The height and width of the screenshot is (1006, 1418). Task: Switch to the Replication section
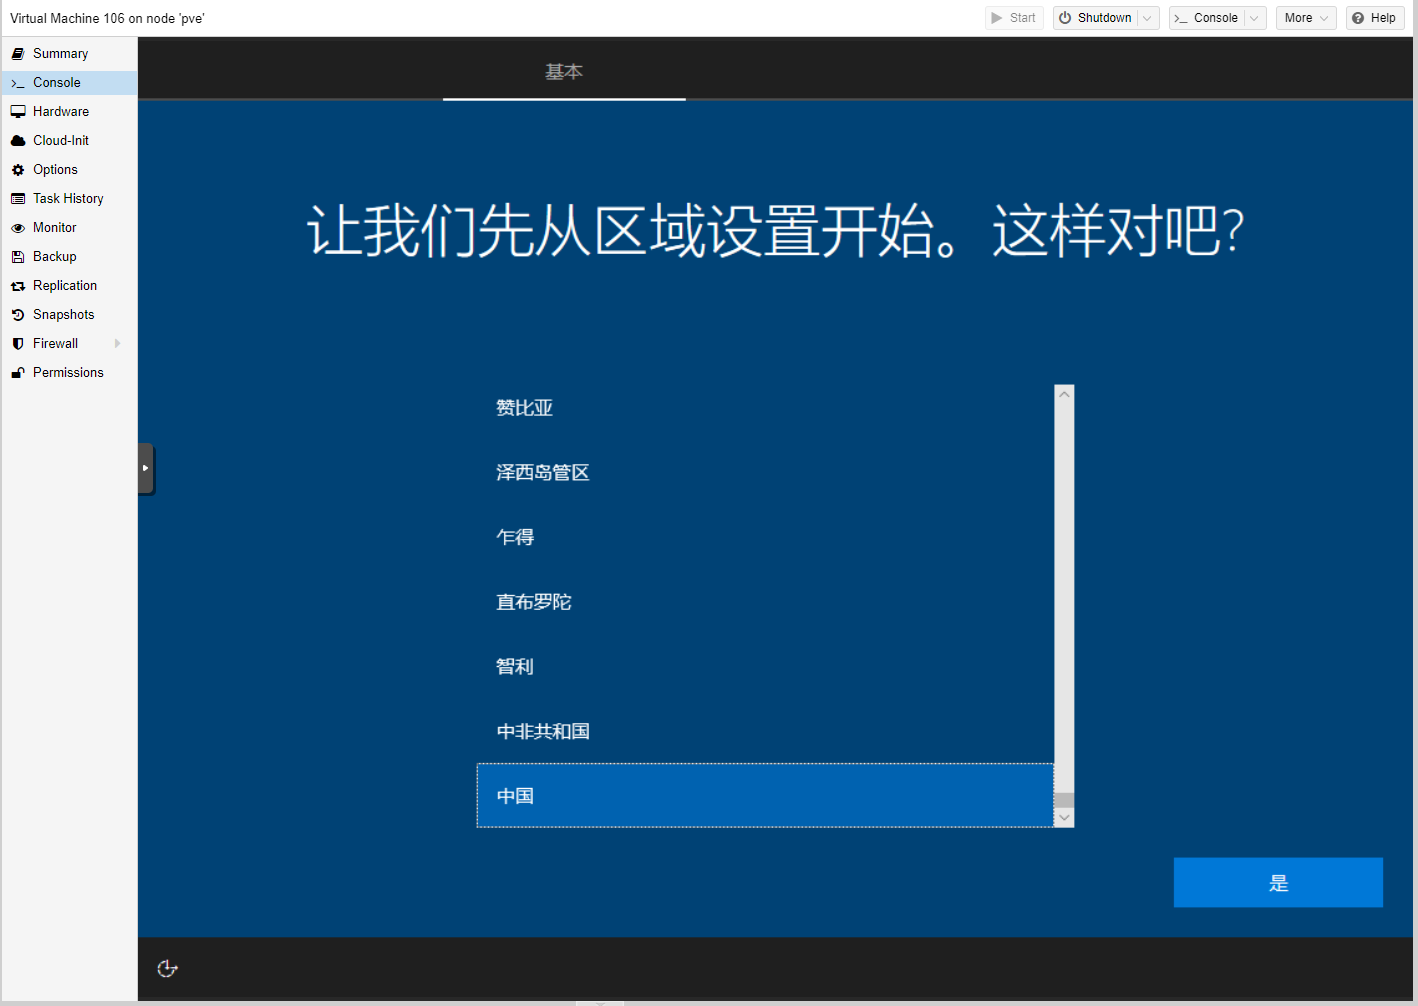65,286
